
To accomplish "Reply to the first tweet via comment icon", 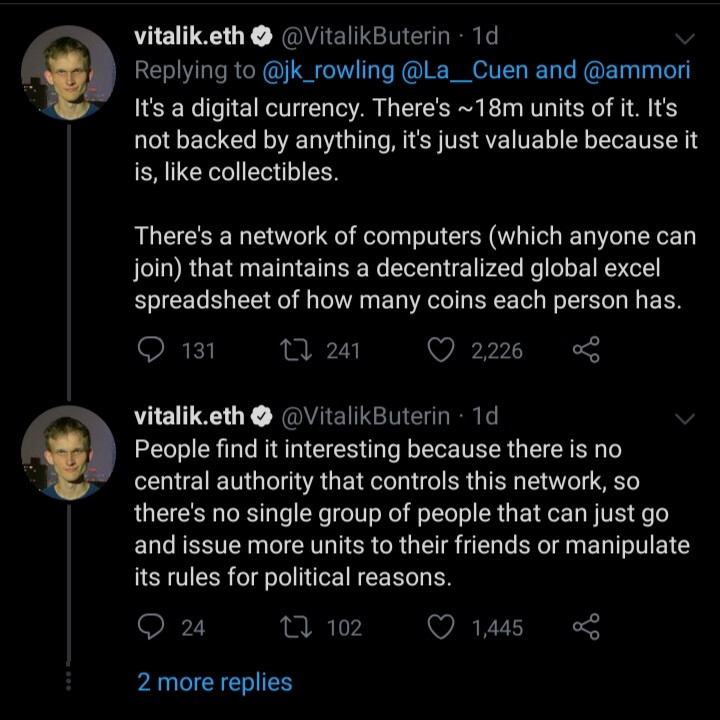I will tap(151, 350).
